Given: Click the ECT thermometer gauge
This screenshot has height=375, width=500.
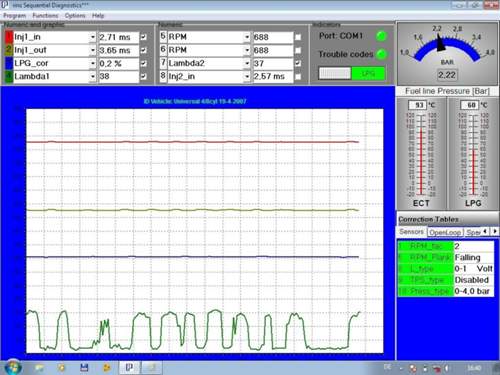Looking at the screenshot, I should coord(421,154).
